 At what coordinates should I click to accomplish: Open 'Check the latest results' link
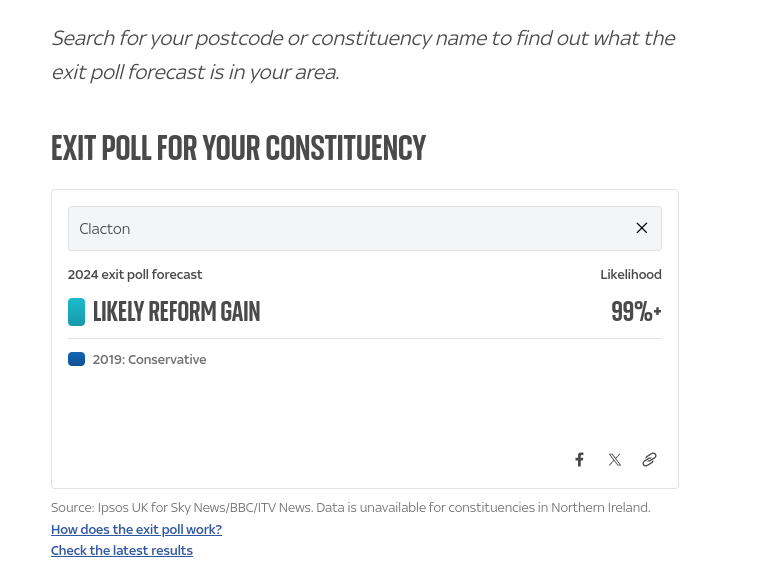pyautogui.click(x=122, y=551)
